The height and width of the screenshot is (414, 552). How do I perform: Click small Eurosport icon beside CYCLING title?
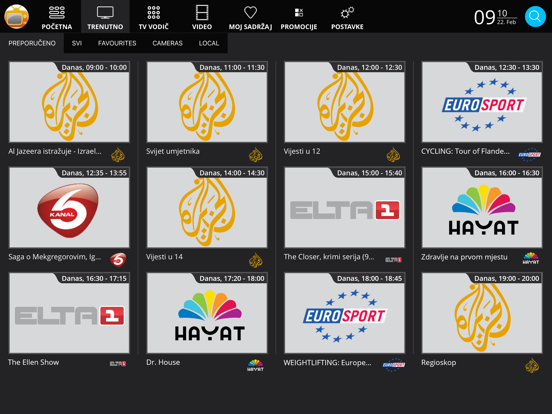[x=530, y=155]
